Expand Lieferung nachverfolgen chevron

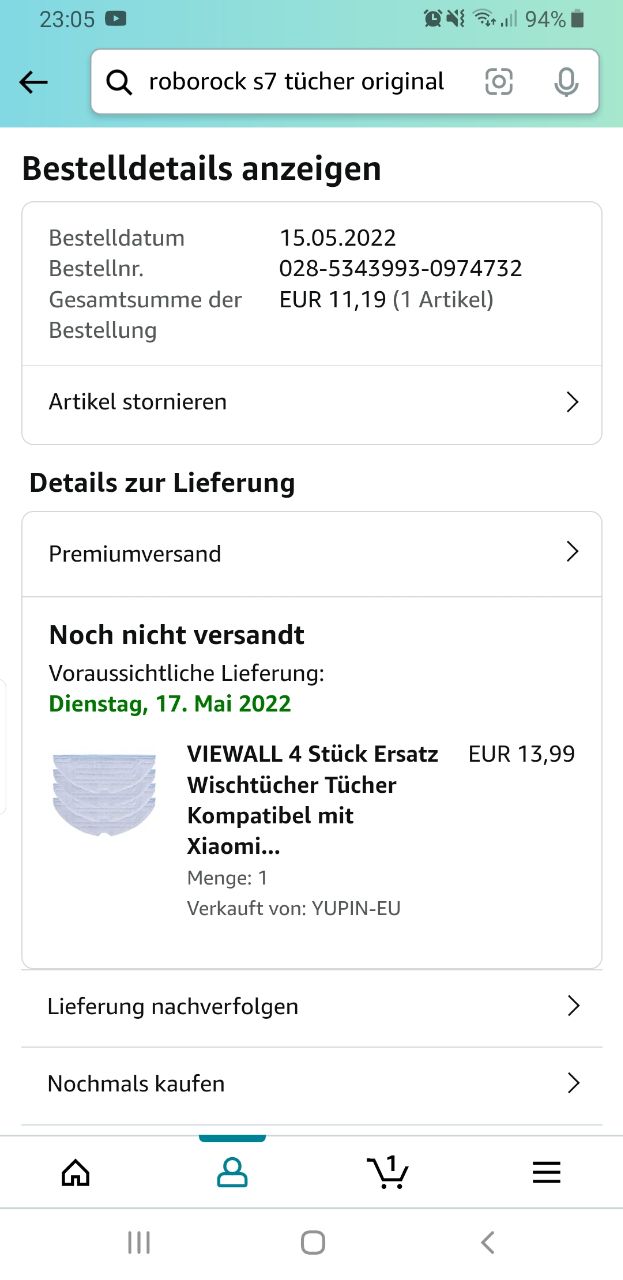click(573, 1006)
